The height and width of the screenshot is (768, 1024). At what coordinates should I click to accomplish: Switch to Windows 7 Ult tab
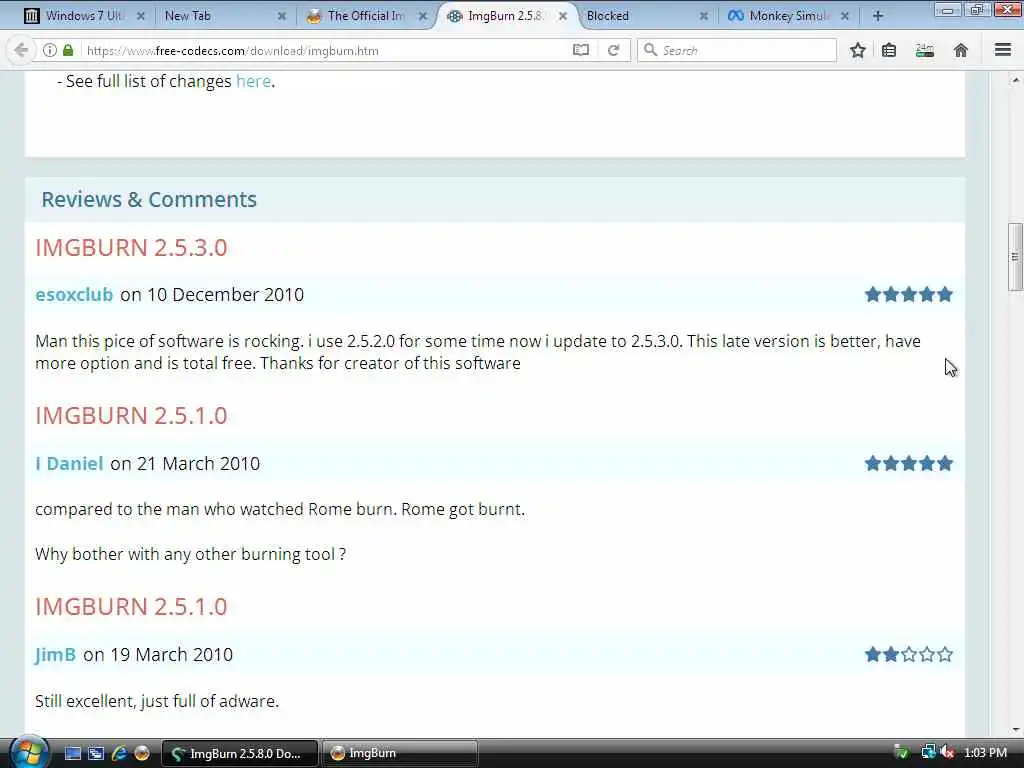(84, 16)
